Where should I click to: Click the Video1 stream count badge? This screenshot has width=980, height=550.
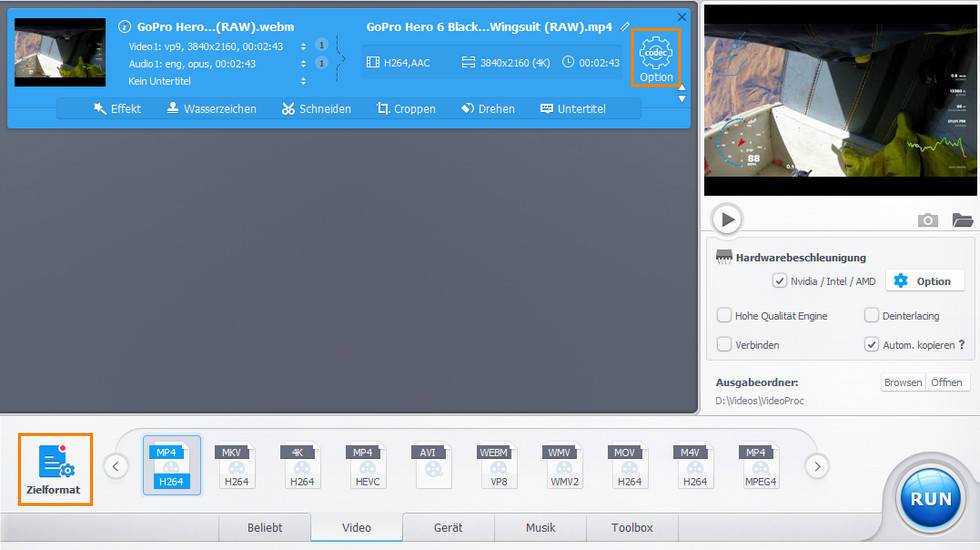(x=321, y=45)
